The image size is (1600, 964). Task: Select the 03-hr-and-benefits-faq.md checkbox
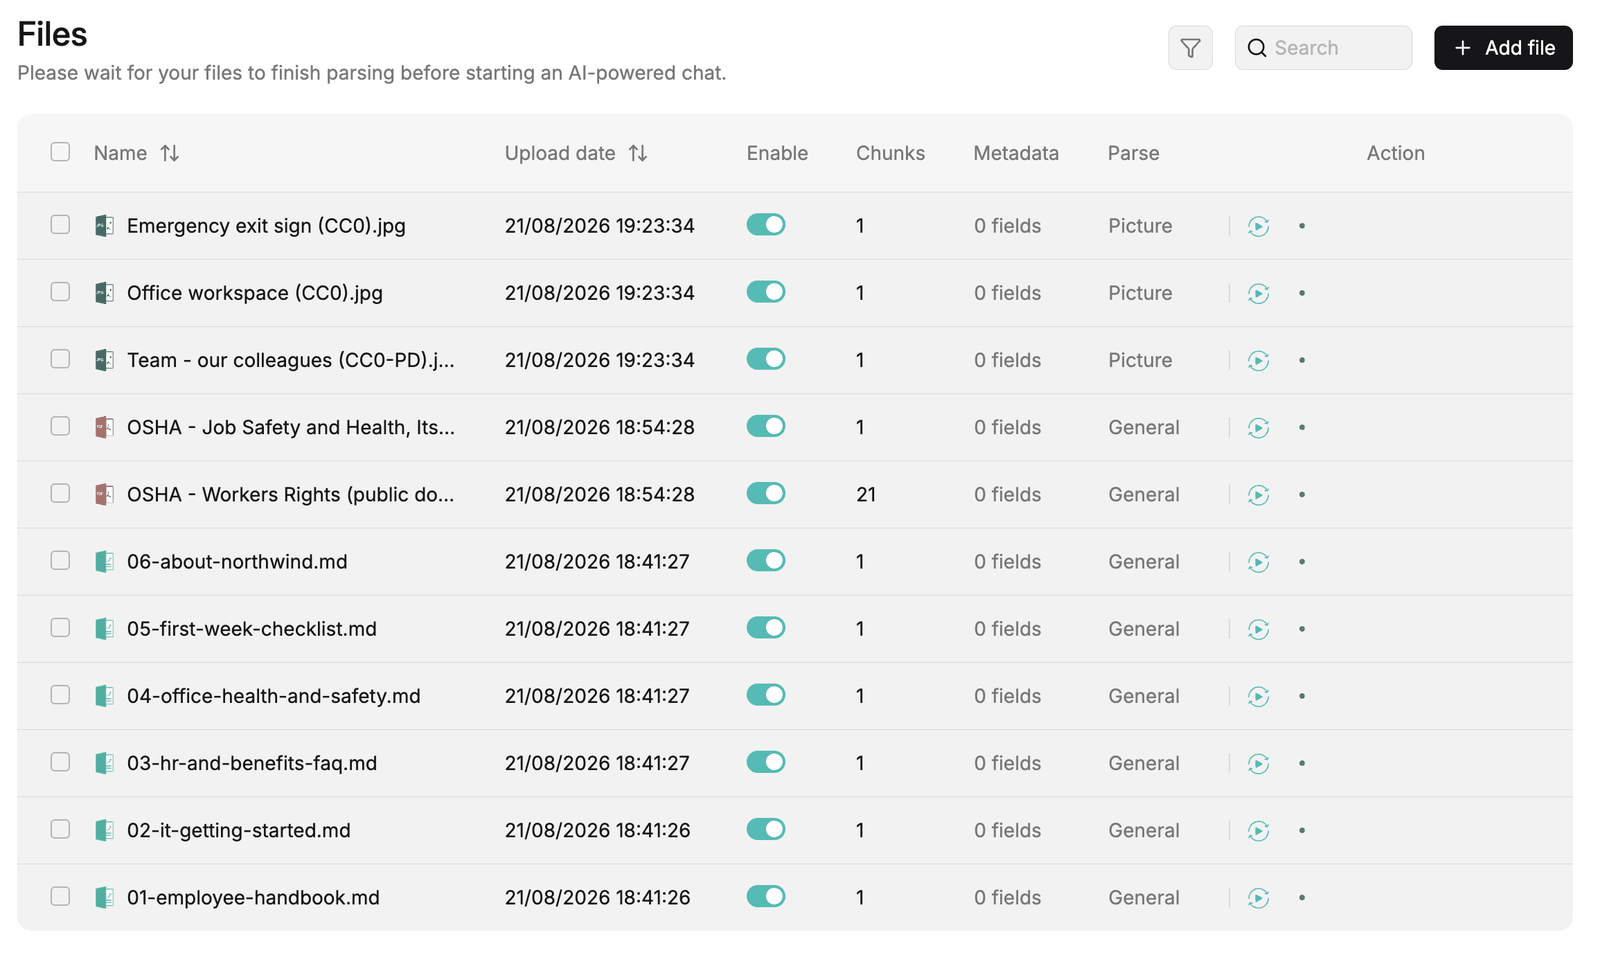click(60, 762)
